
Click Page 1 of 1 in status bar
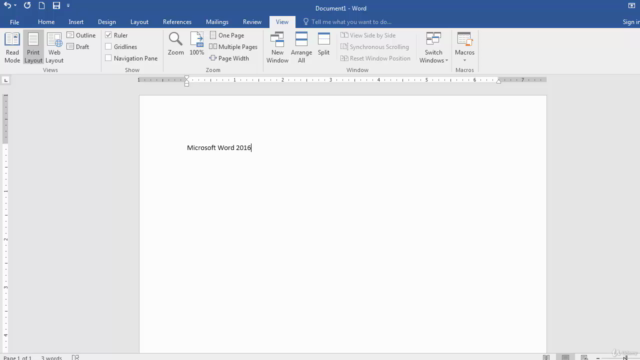18,358
